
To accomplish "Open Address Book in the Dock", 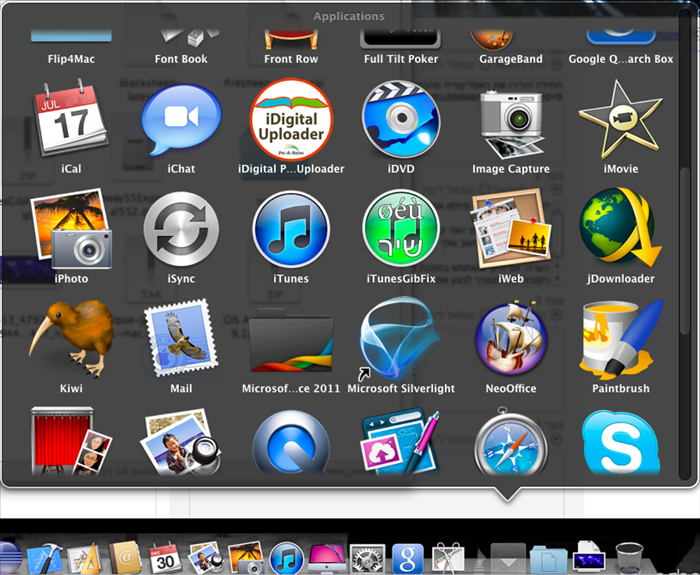I will click(x=125, y=558).
